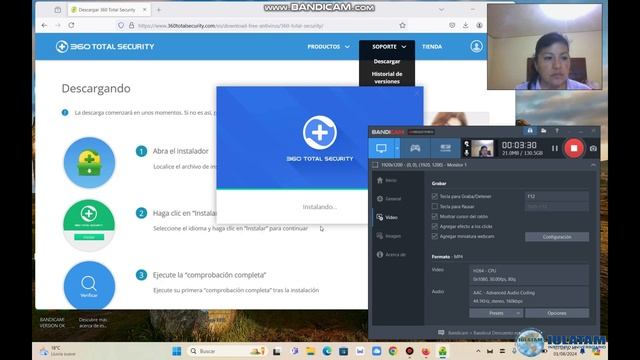The height and width of the screenshot is (360, 640).
Task: Open the Presets dropdown in Bandicam
Action: click(x=496, y=313)
